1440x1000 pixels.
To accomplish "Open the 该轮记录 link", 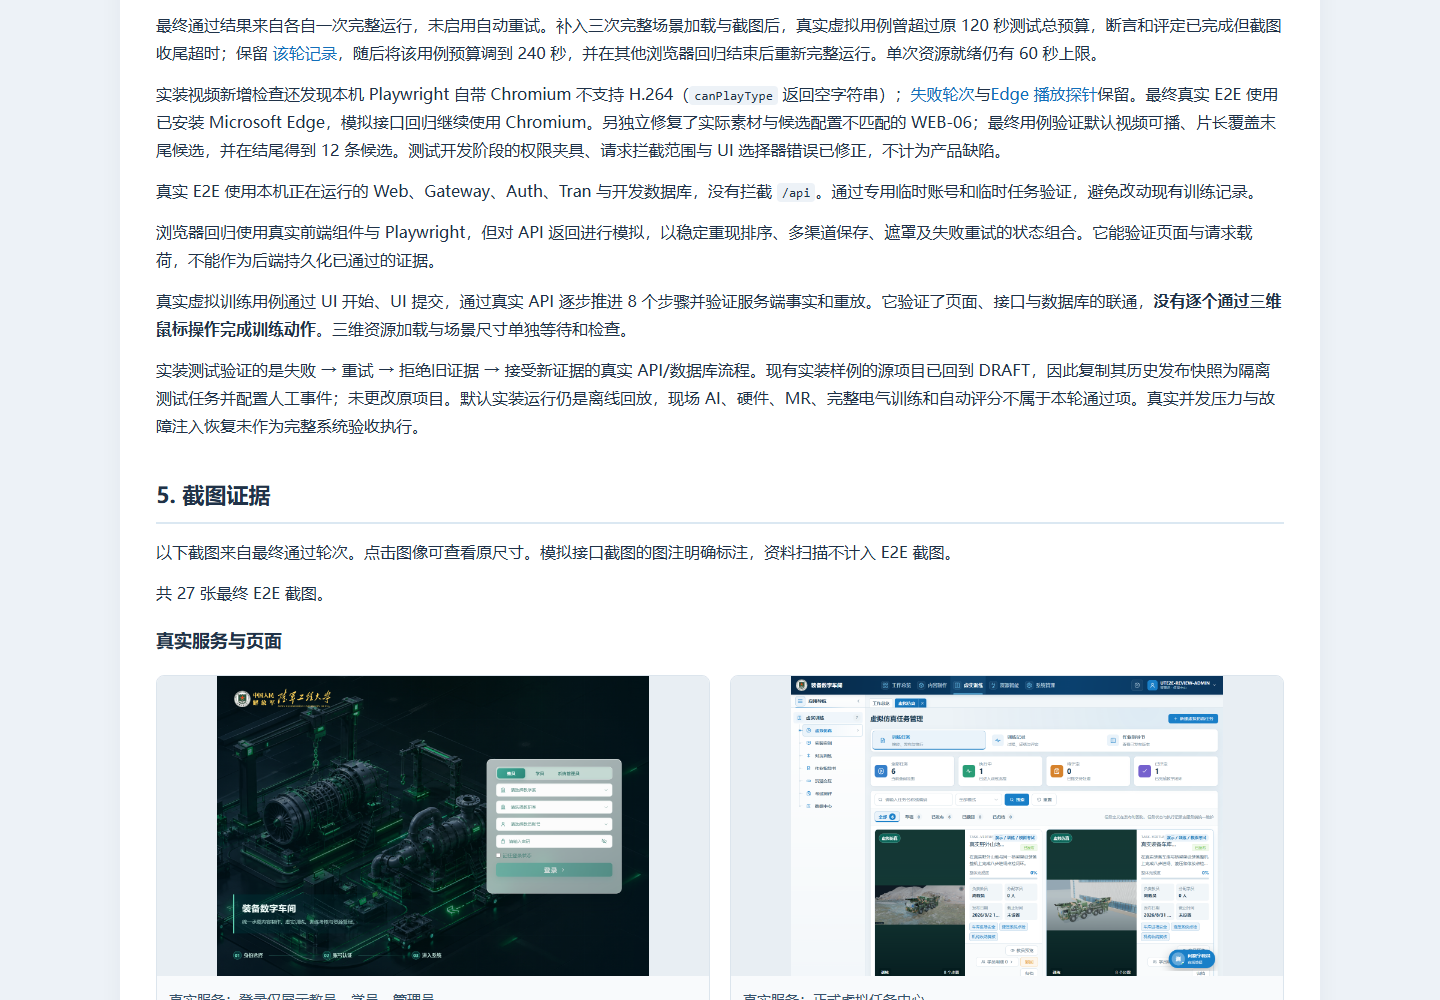I will point(305,54).
